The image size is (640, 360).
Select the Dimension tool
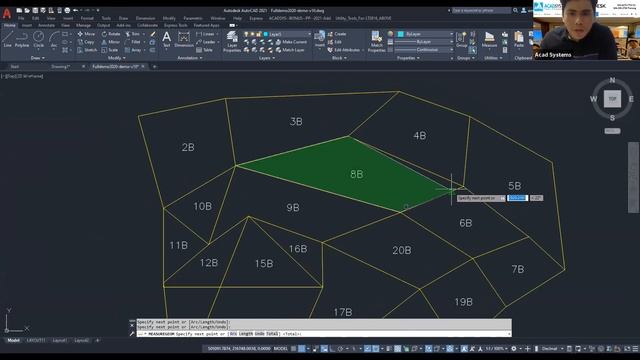pyautogui.click(x=184, y=40)
